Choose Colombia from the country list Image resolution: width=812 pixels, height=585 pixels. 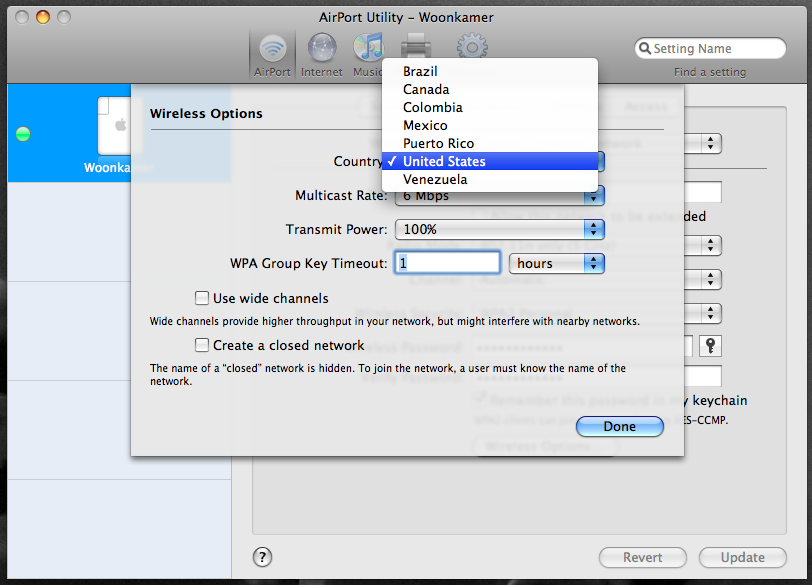[490, 108]
